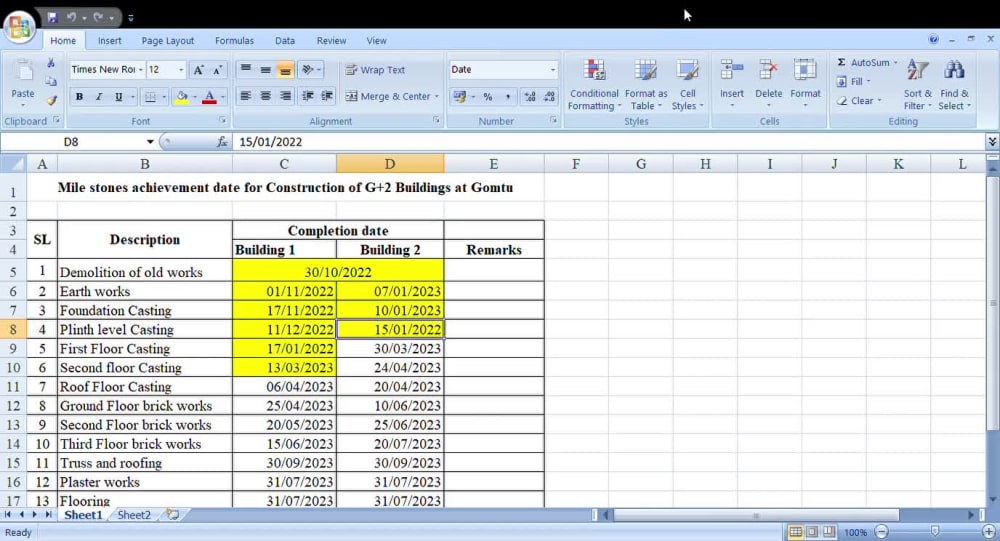The width and height of the screenshot is (1000, 541).
Task: Switch to Formulas tab
Action: (x=234, y=41)
